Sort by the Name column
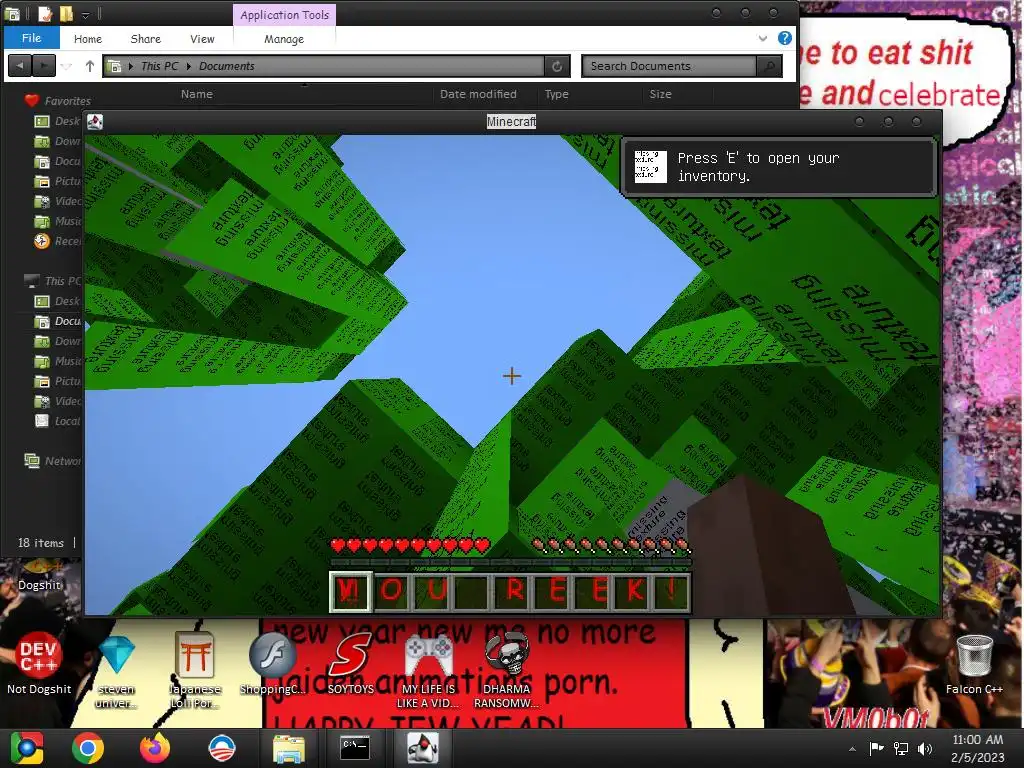The height and width of the screenshot is (768, 1024). point(197,94)
